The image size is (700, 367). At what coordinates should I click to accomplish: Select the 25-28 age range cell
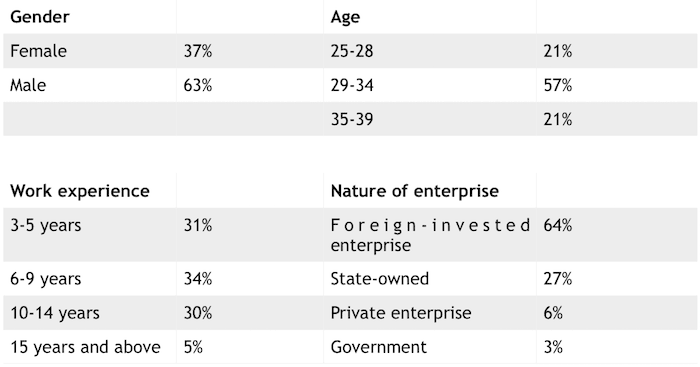point(352,51)
